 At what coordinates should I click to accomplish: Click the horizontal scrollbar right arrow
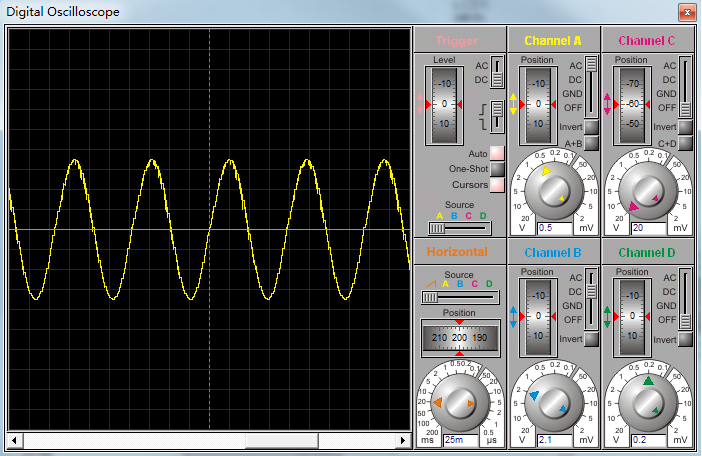coord(405,441)
